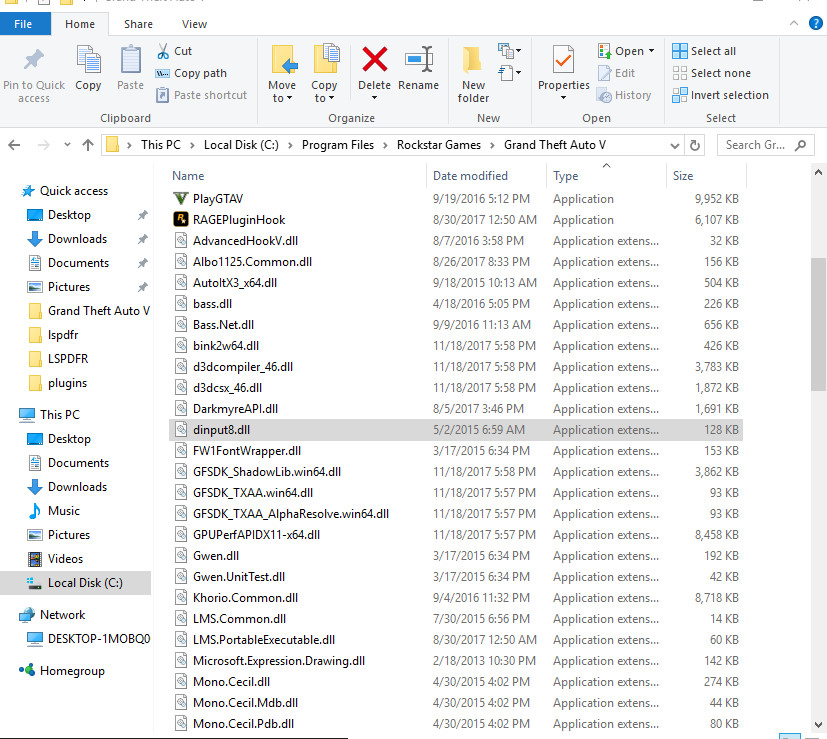
Task: Click the vertical scrollbar thumb
Action: tap(818, 324)
